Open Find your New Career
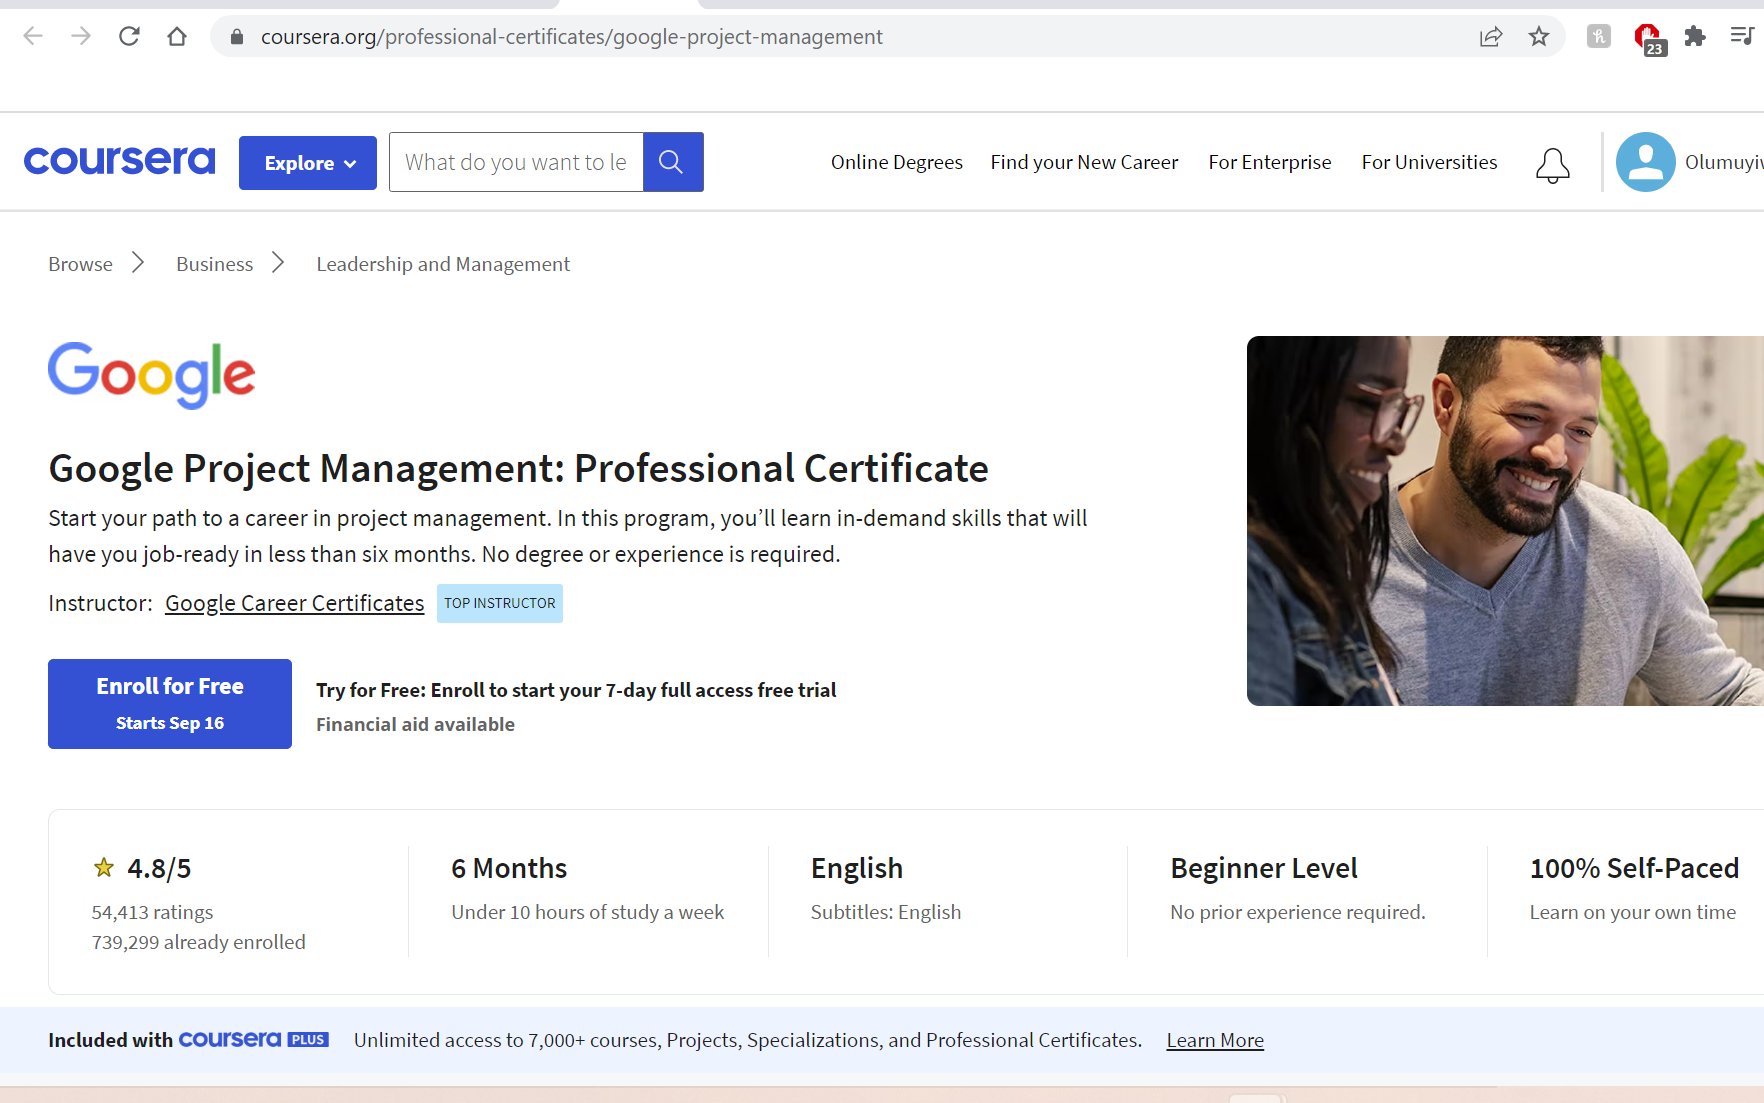Screen dimensions: 1764x1103 coord(1084,162)
